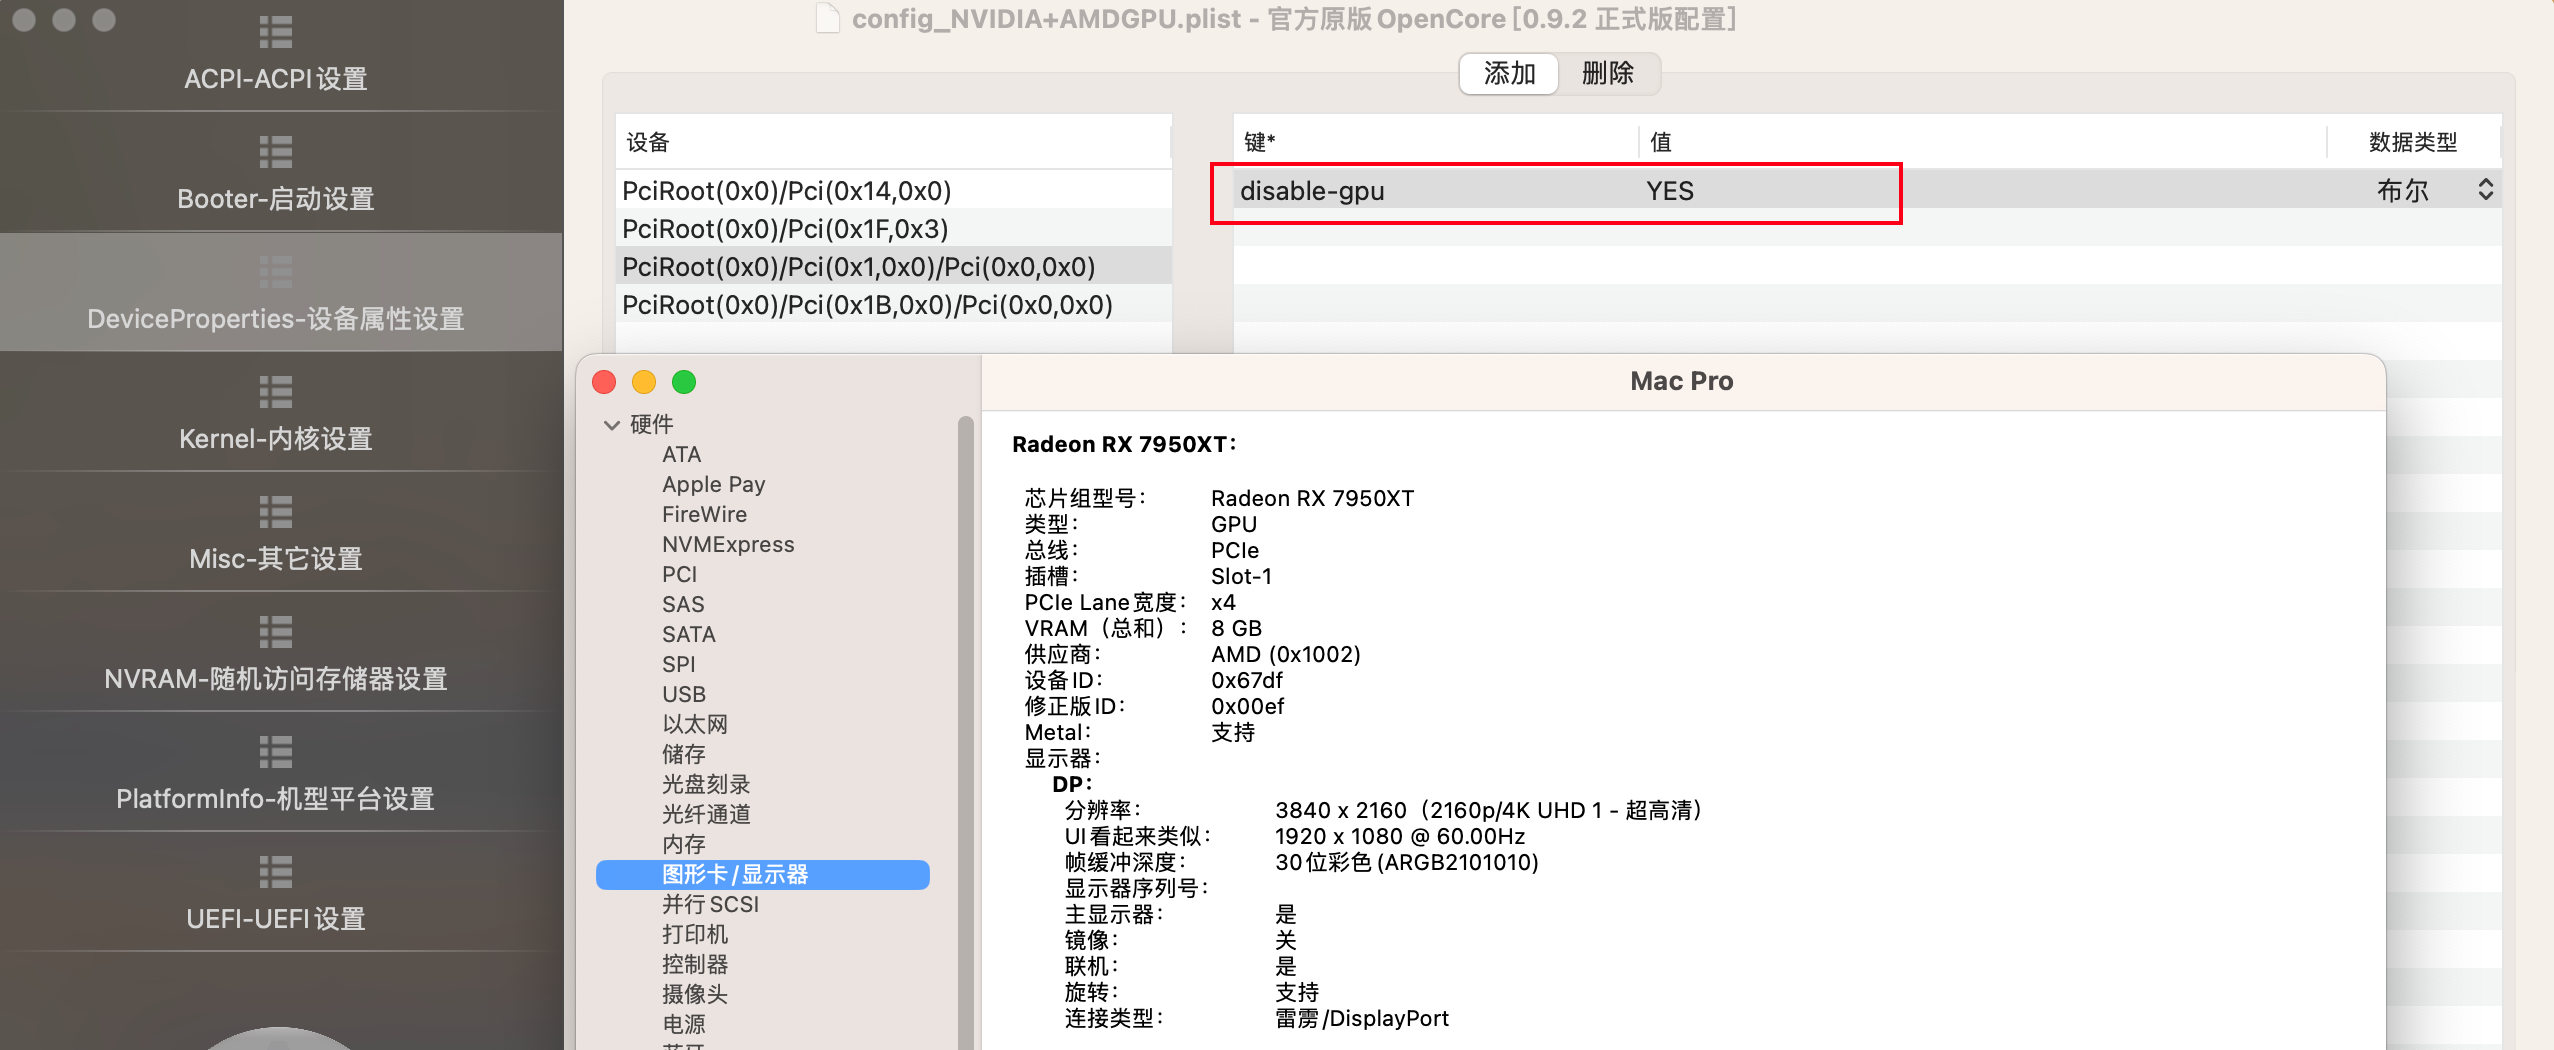This screenshot has width=2554, height=1050.
Task: Select FireWire in hardware list
Action: 704,514
